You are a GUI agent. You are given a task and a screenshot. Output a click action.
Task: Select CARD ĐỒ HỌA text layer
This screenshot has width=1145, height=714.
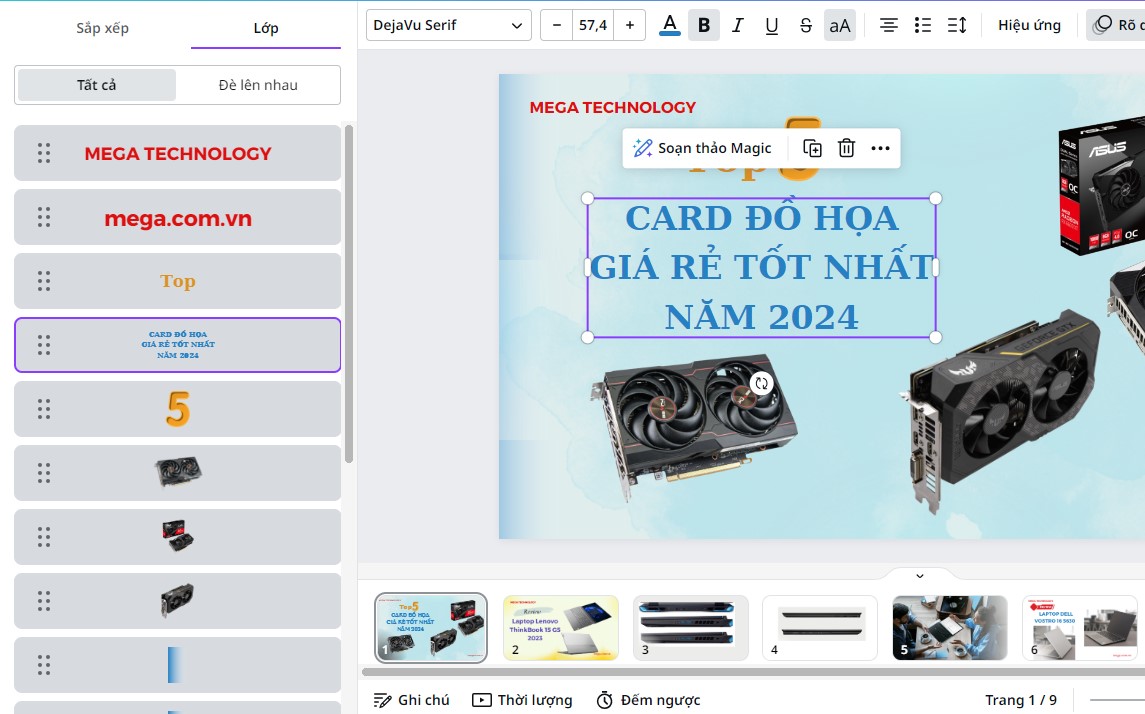tap(177, 345)
